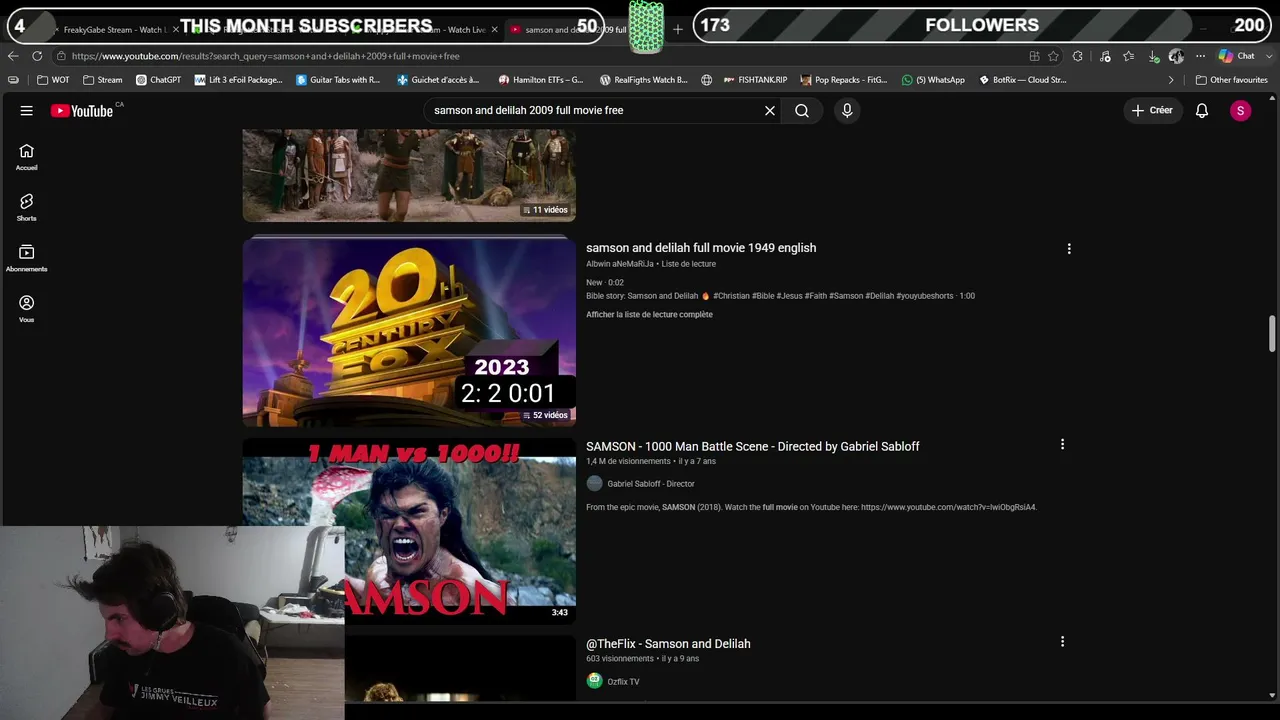
Task: Open the Gabriel Sabloff channel avatar
Action: pyautogui.click(x=595, y=484)
